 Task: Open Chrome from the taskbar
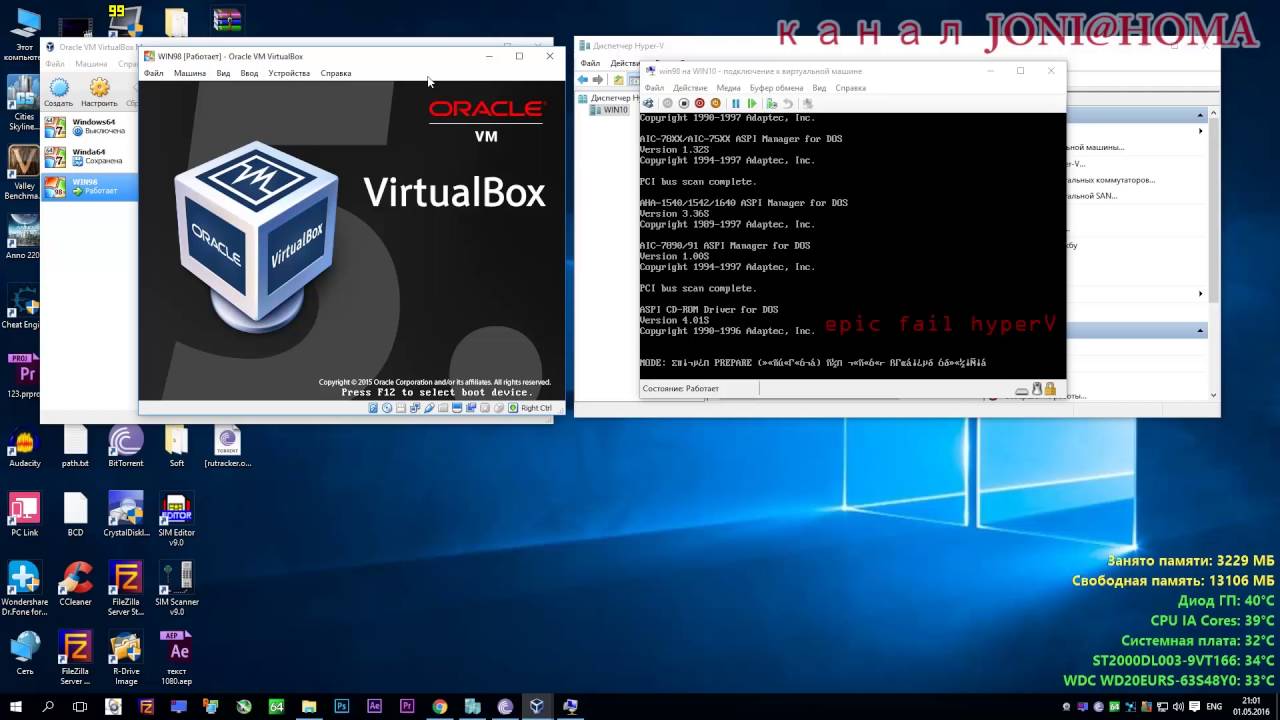[x=439, y=706]
